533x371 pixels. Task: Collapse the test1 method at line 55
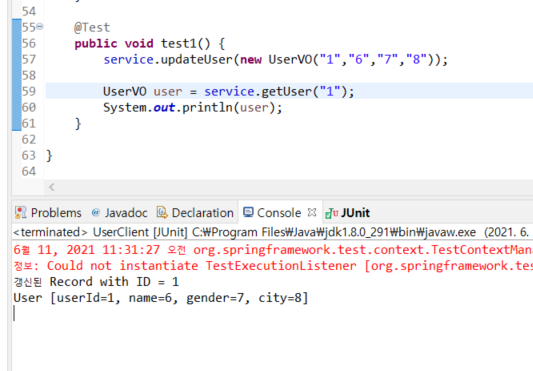tap(40, 27)
